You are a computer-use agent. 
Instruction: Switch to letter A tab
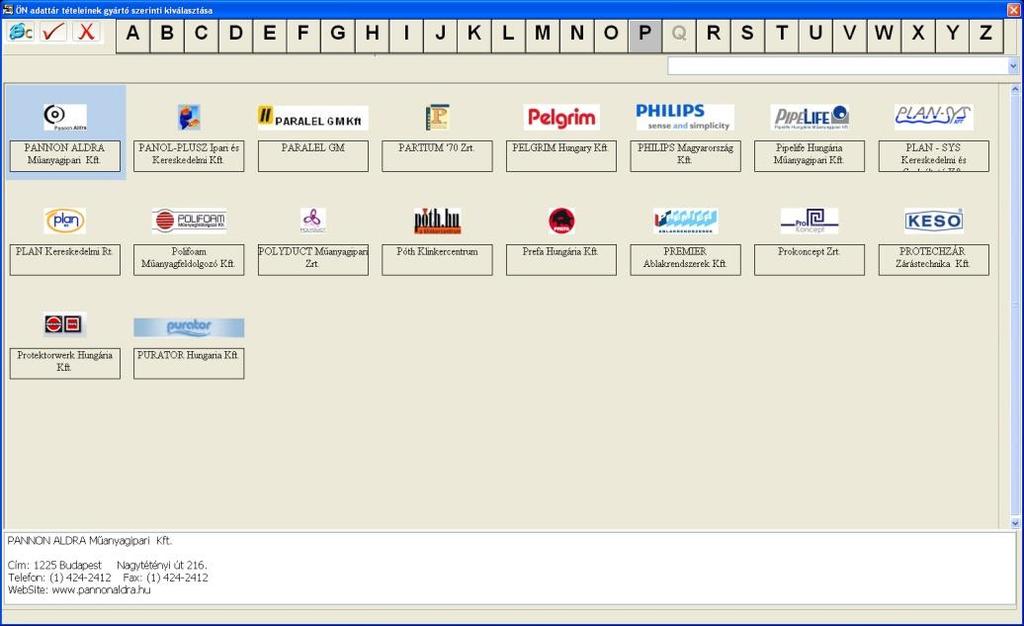pyautogui.click(x=133, y=33)
